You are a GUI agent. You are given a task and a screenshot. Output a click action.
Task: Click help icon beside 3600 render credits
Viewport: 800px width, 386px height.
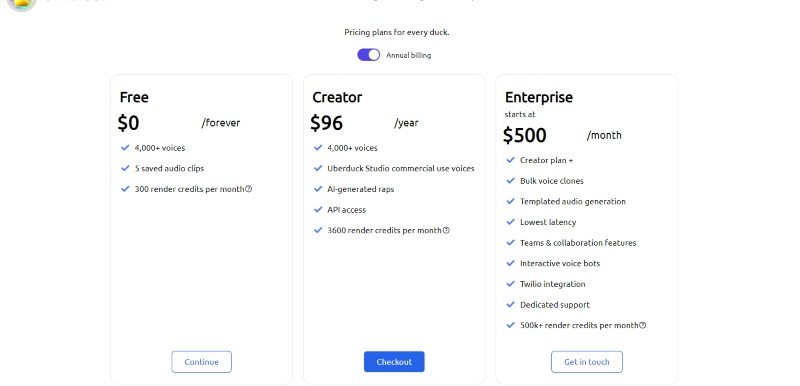click(x=446, y=230)
